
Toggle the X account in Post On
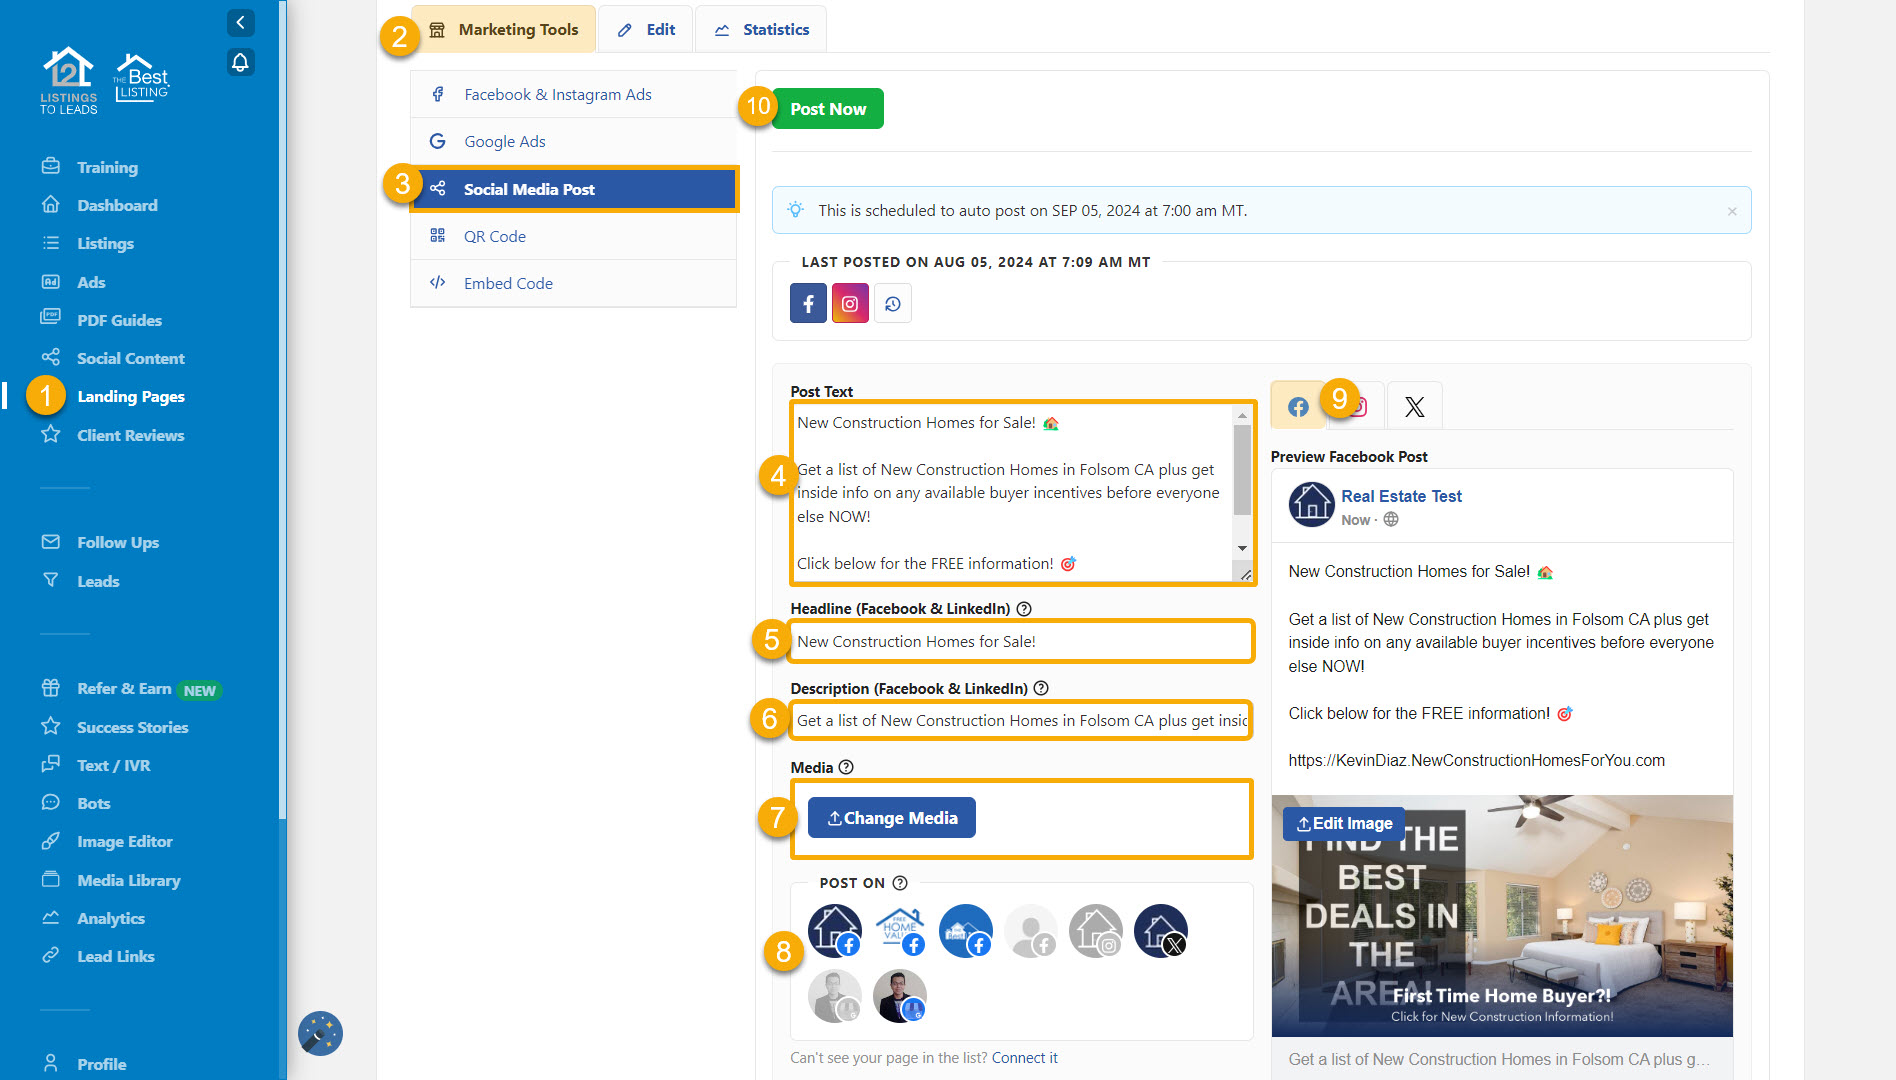1160,931
